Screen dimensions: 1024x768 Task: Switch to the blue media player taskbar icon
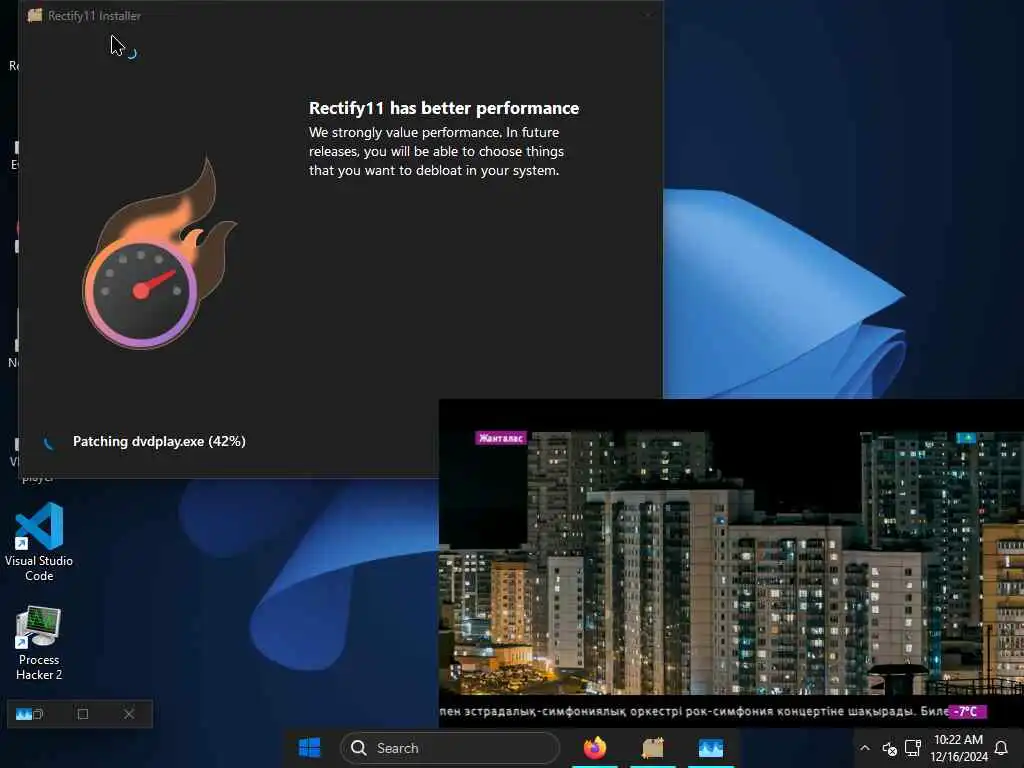click(711, 748)
